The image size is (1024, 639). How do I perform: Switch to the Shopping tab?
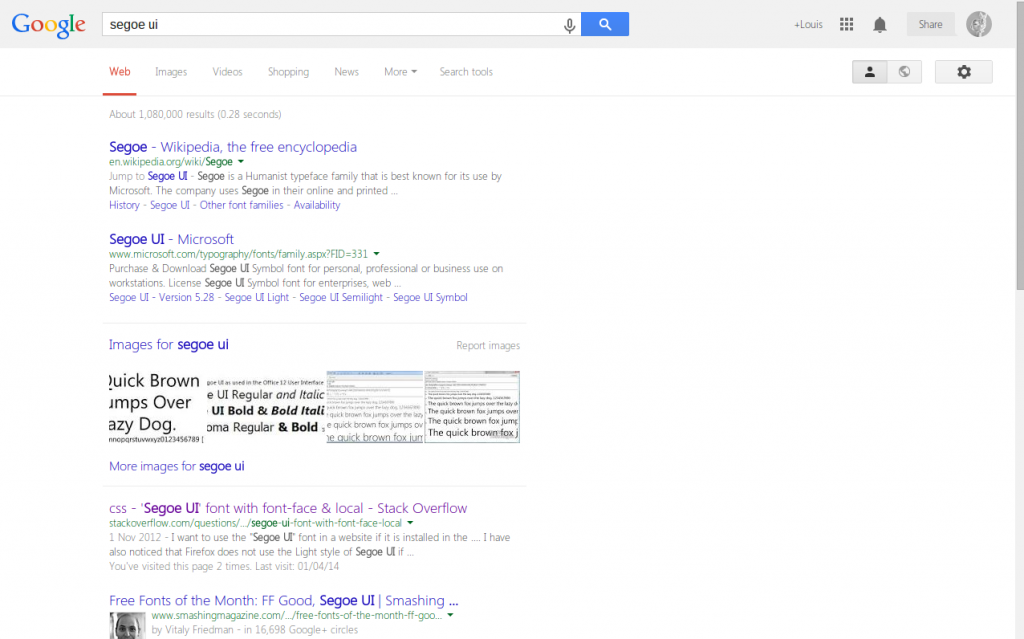tap(288, 72)
